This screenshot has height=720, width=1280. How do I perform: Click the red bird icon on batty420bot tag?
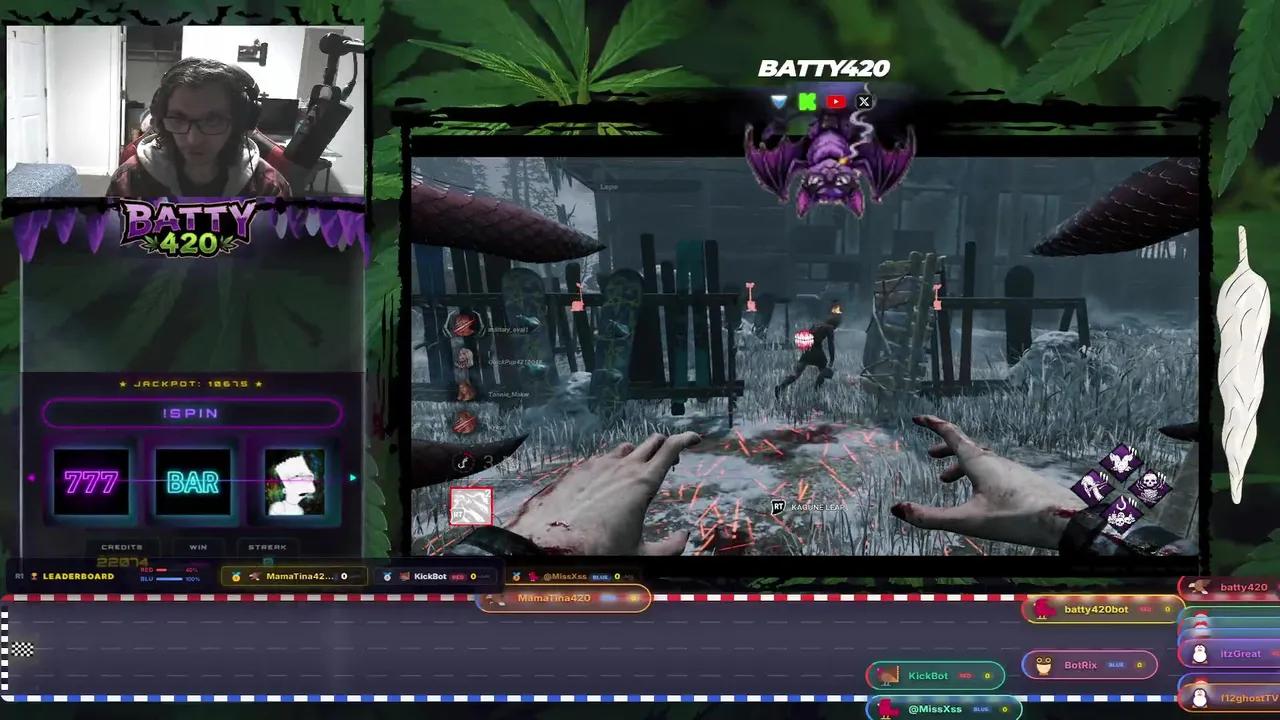tap(1046, 609)
